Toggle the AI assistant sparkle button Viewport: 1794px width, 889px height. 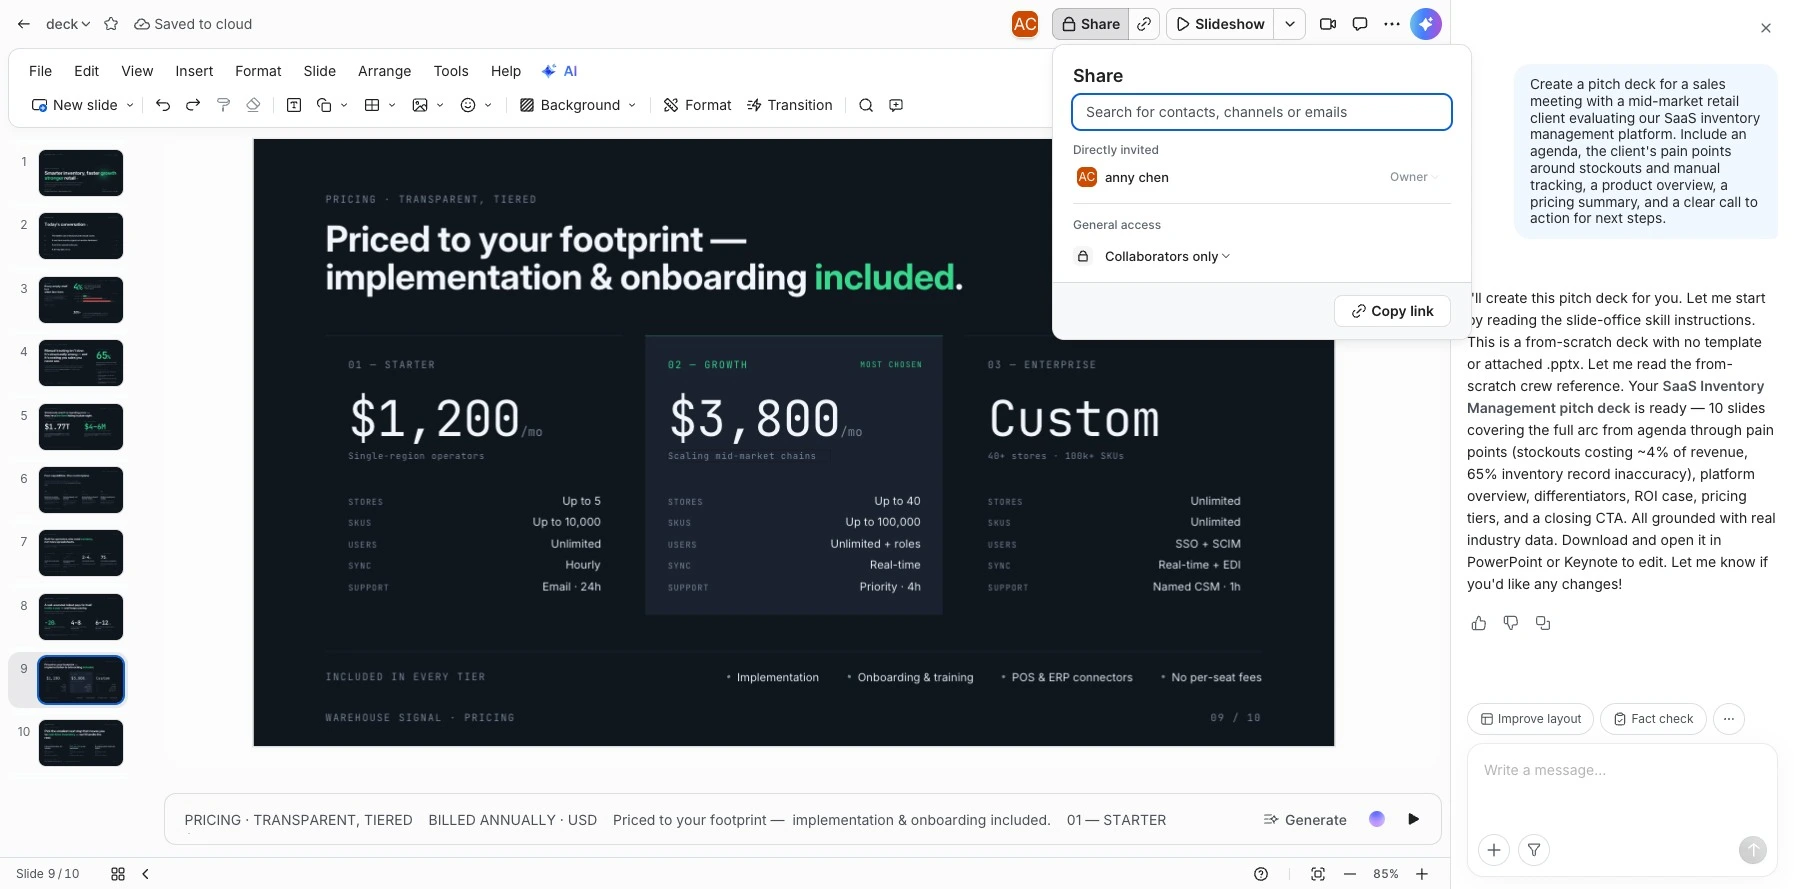tap(1426, 24)
